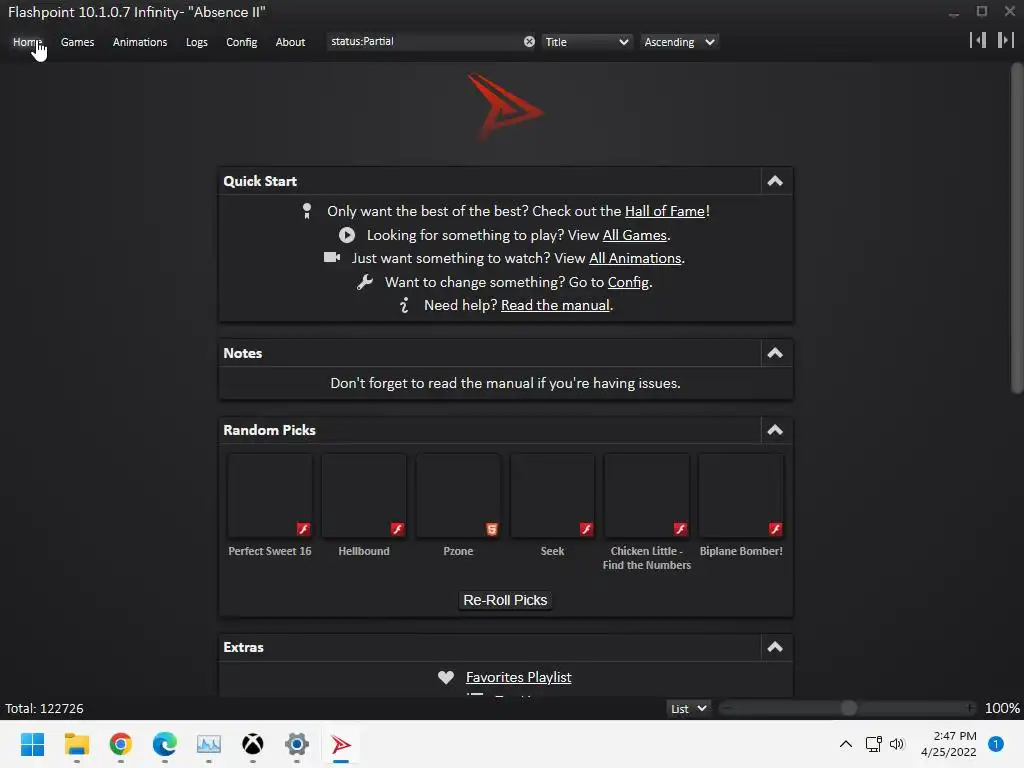Collapse the Quick Start section
The width and height of the screenshot is (1024, 768).
click(x=775, y=181)
